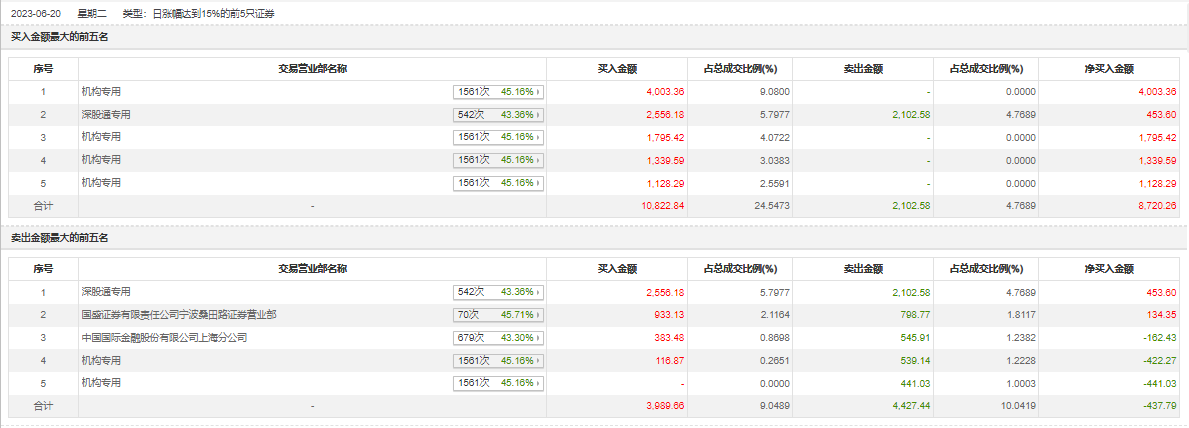The height and width of the screenshot is (428, 1189).
Task: Click 机构专用 at rank 1 of buyers table
Action: tap(101, 91)
